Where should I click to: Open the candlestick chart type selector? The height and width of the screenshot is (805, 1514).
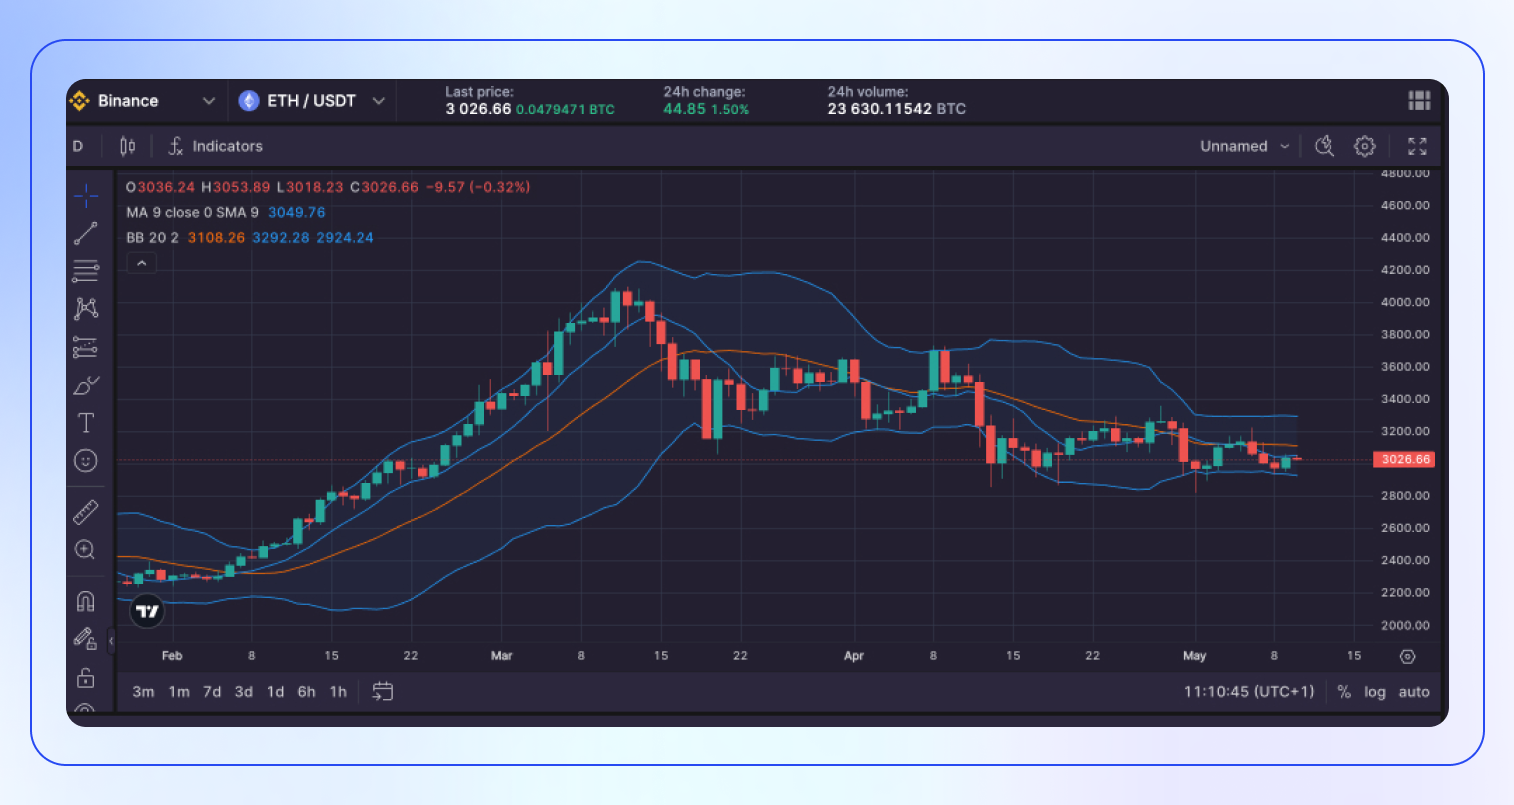pos(127,146)
